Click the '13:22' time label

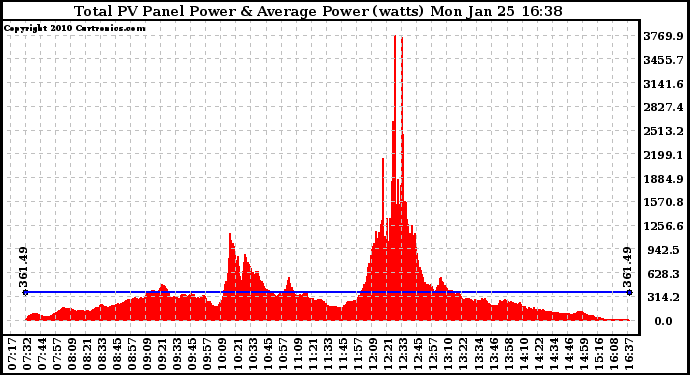pos(463,354)
